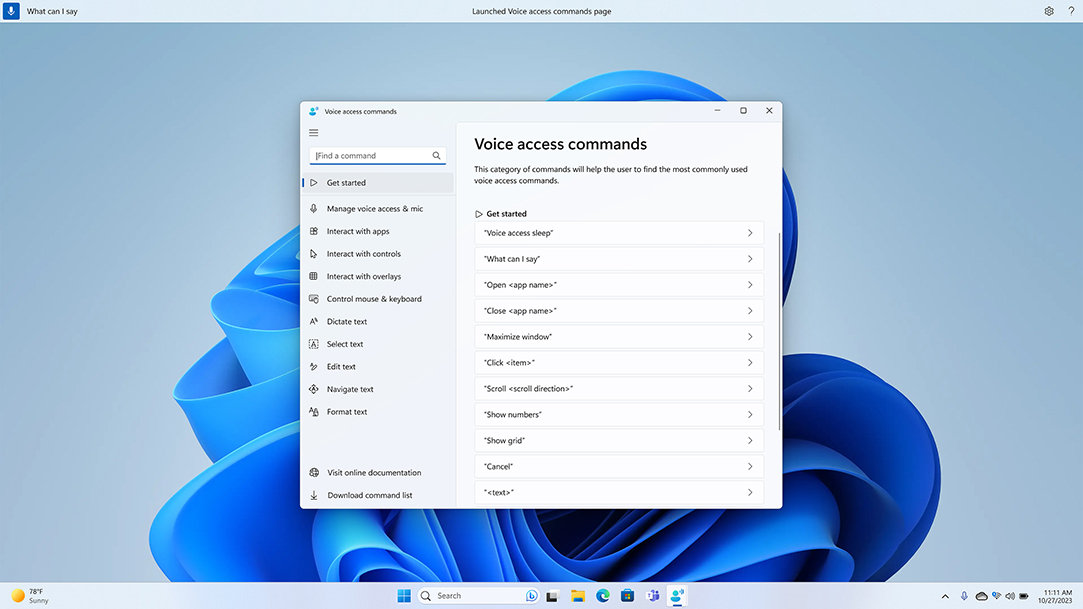Click the voice access help question mark
Viewport: 1083px width, 609px height.
tap(1071, 11)
